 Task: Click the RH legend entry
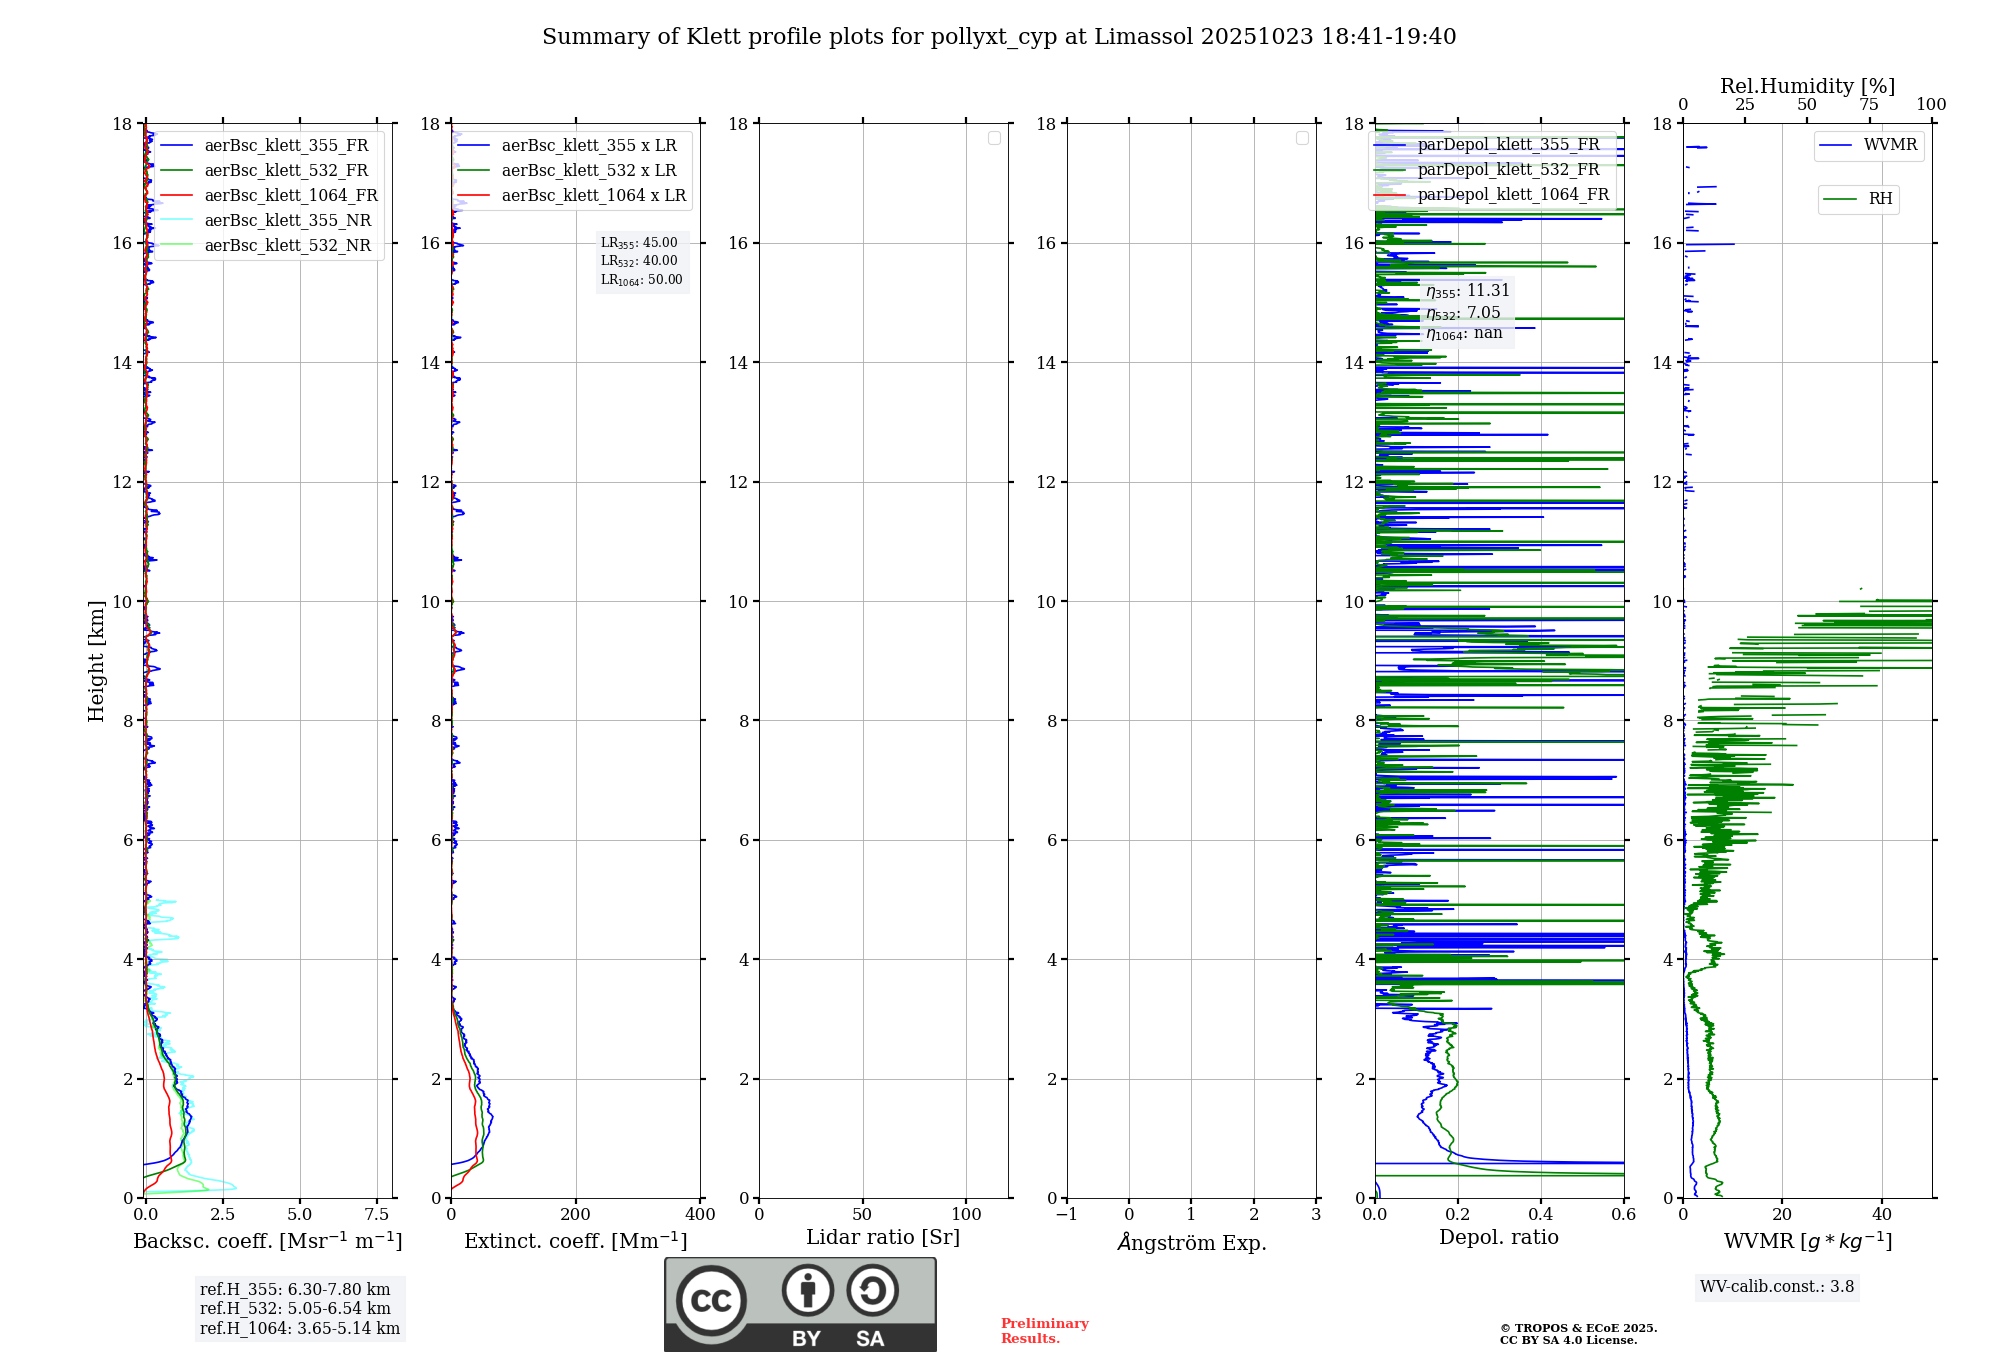(x=1879, y=199)
